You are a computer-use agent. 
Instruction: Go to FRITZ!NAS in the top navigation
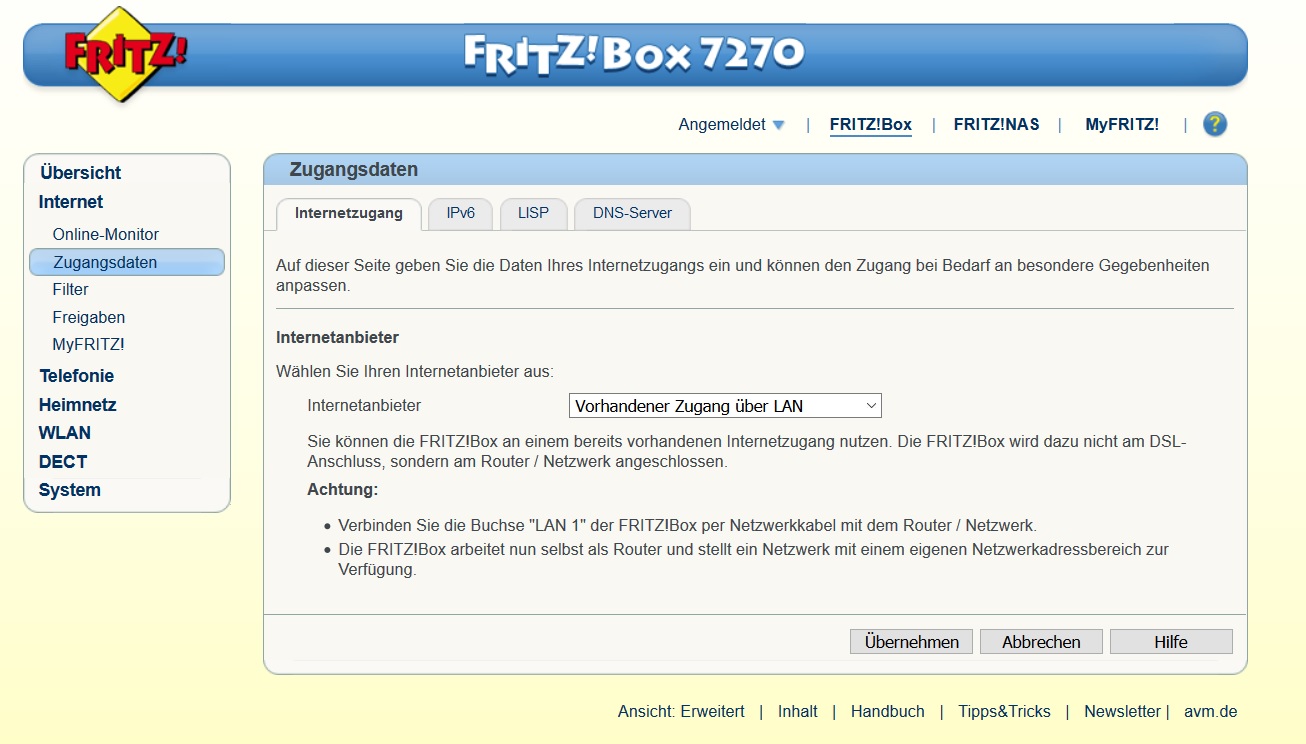coord(996,125)
